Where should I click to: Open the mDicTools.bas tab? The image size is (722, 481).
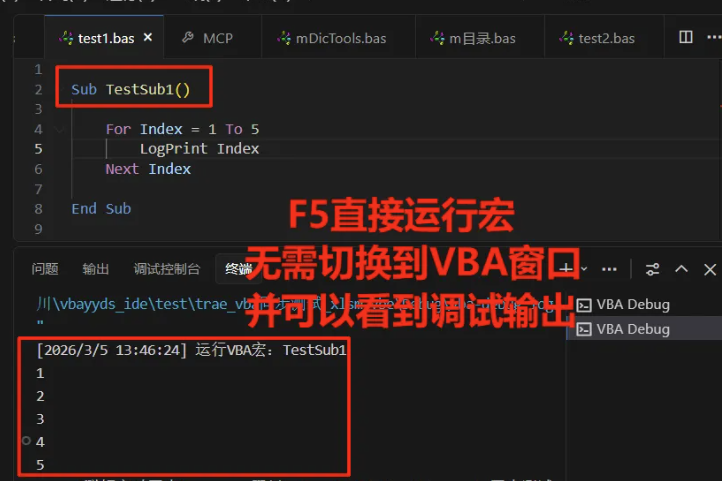(x=338, y=38)
